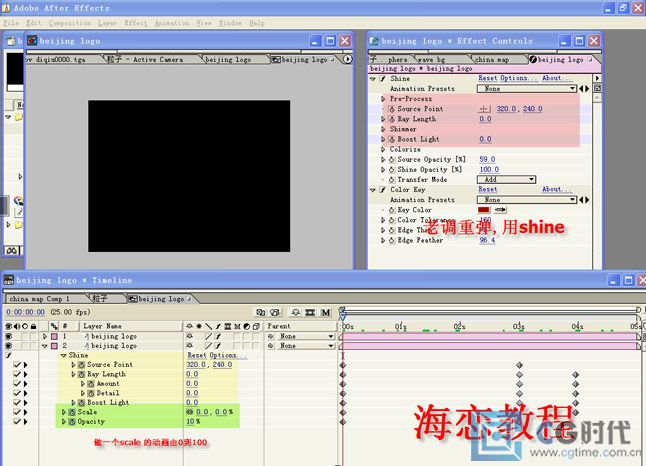Toggle keyframe checkbox for Boost Light row
The height and width of the screenshot is (466, 646).
[x=17, y=403]
